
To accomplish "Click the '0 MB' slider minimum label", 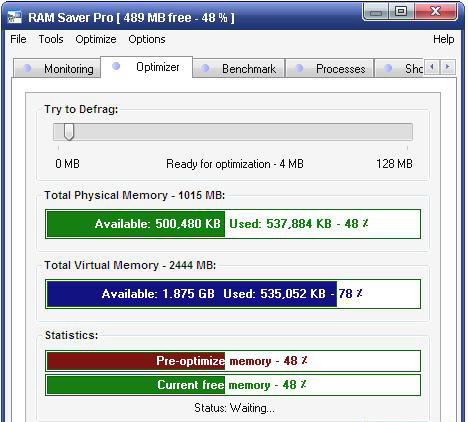I will point(67,164).
